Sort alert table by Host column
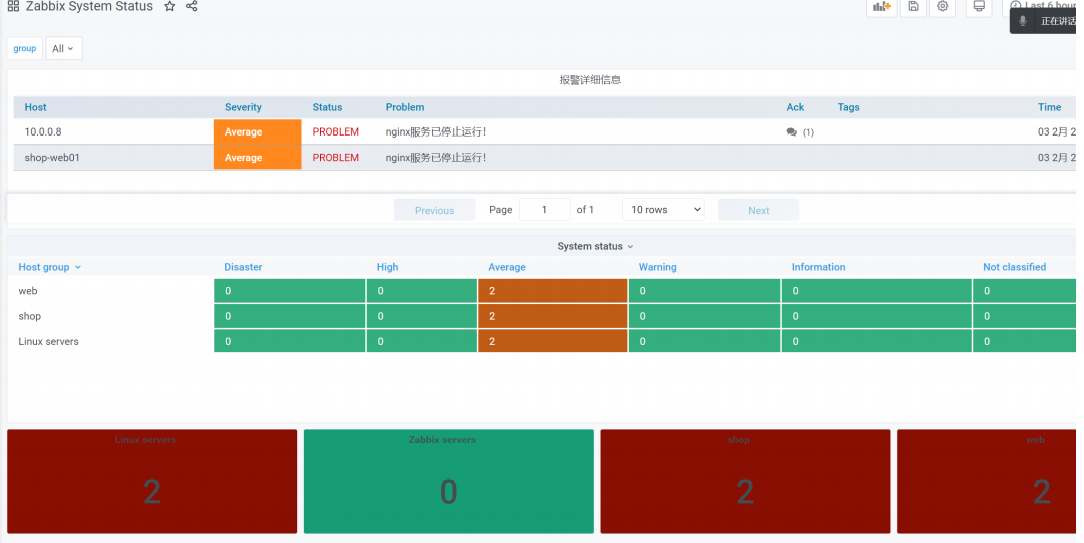The height and width of the screenshot is (543, 1084). click(35, 107)
